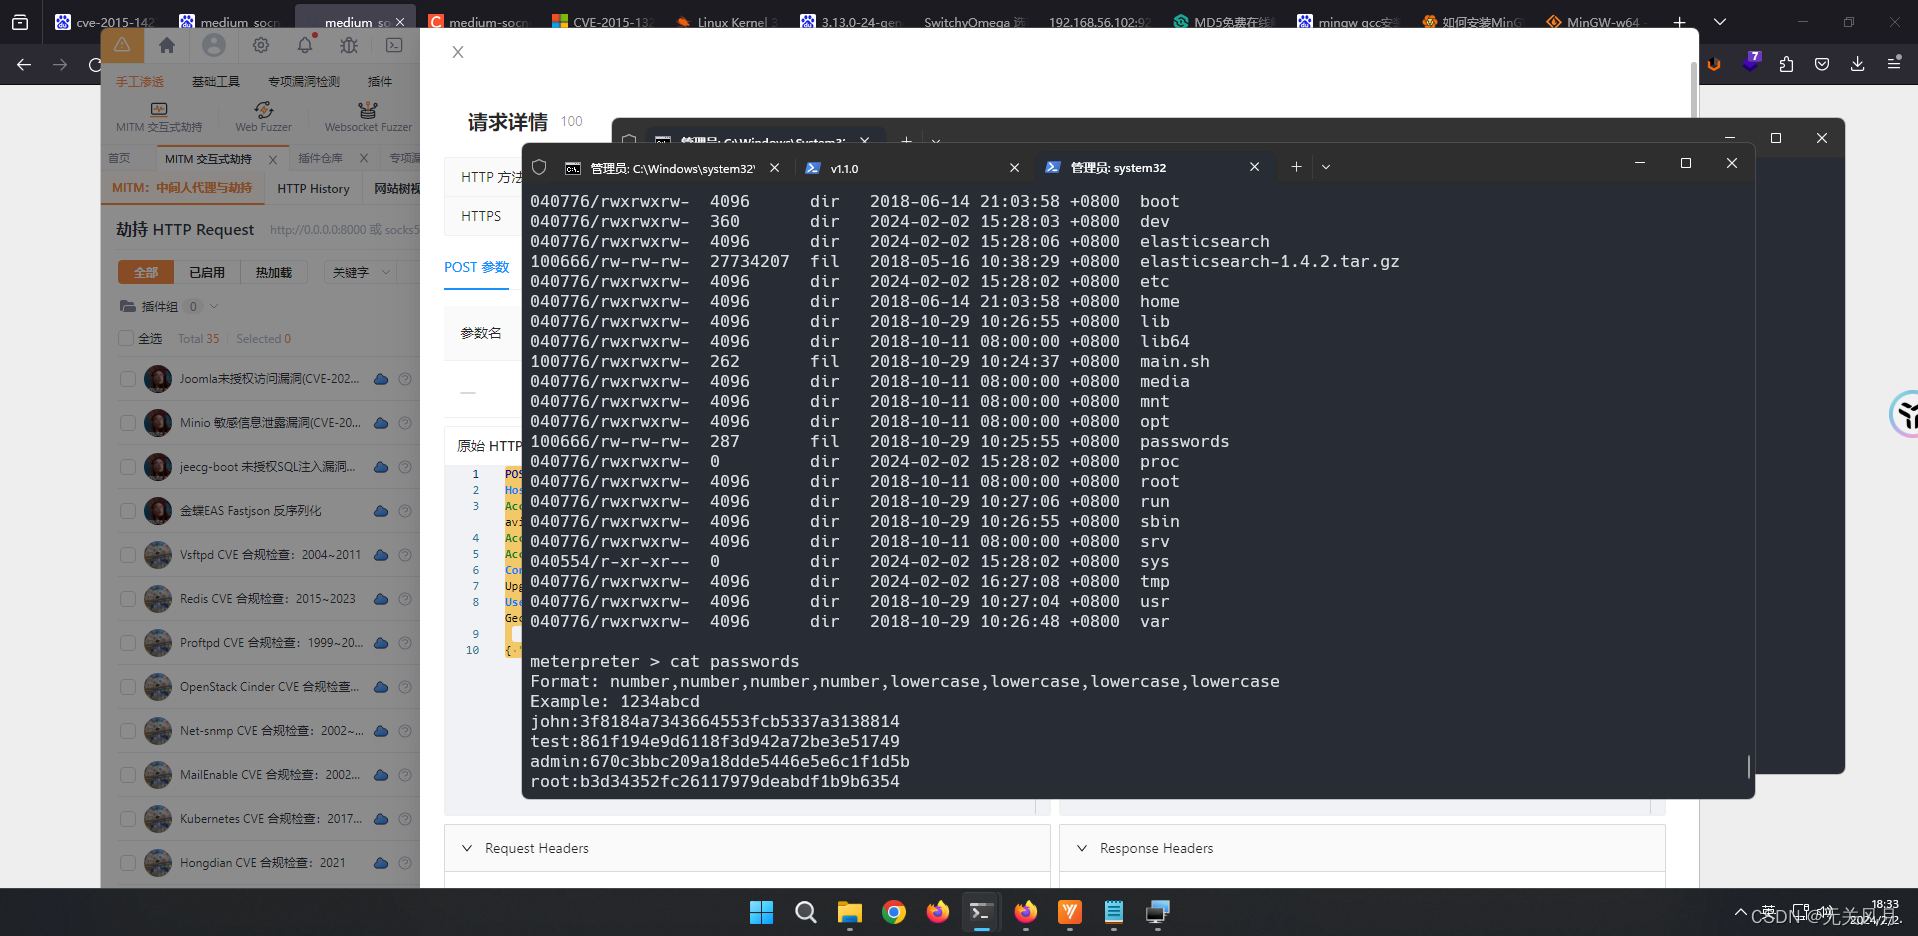Expand the Response Headers section
The image size is (1918, 936).
point(1362,848)
